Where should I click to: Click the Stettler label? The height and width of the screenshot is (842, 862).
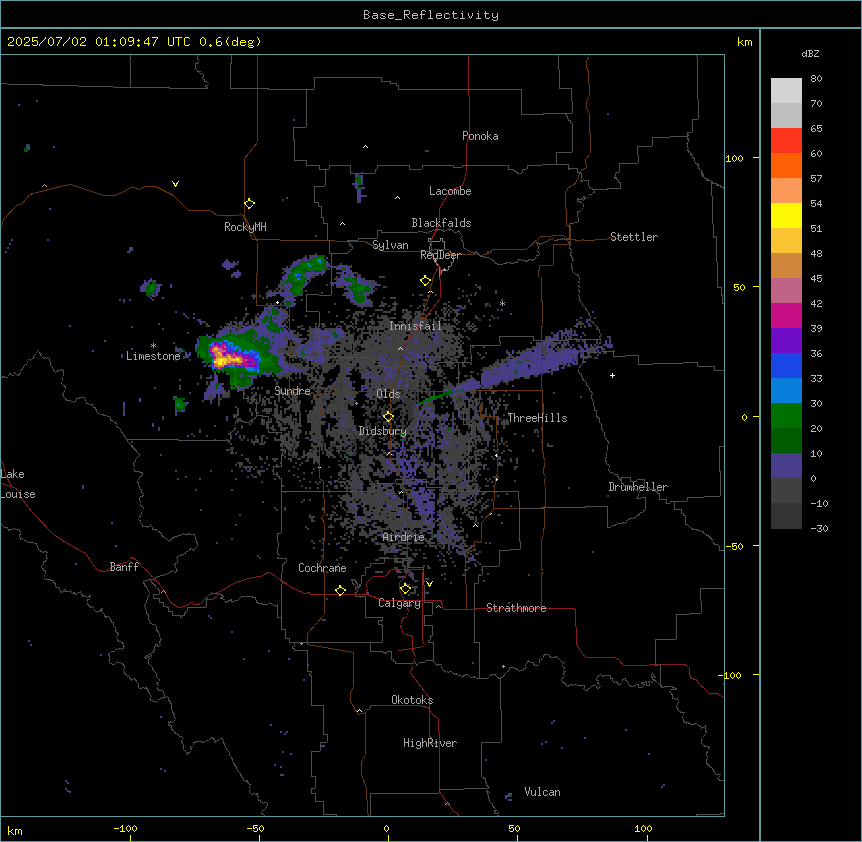click(x=634, y=237)
